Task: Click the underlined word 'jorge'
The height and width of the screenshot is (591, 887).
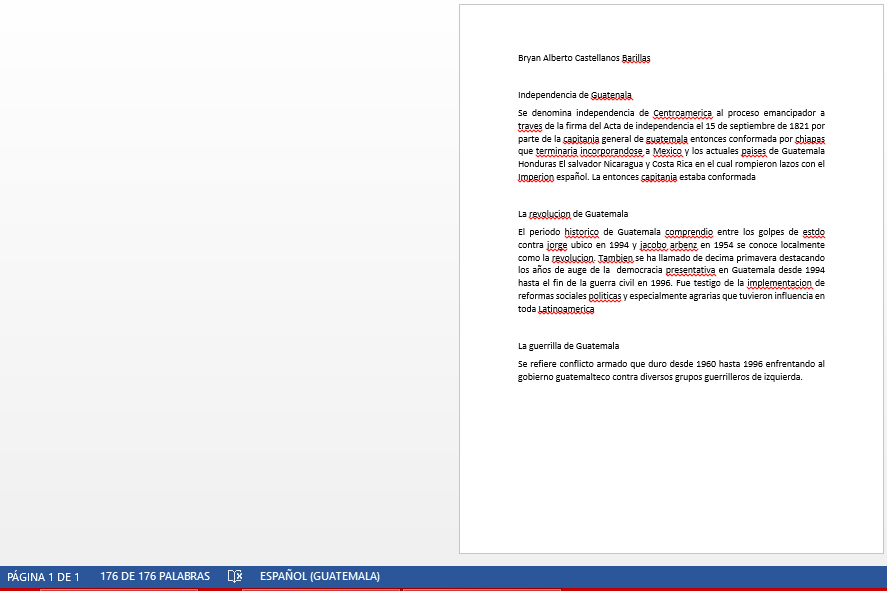Action: click(557, 245)
